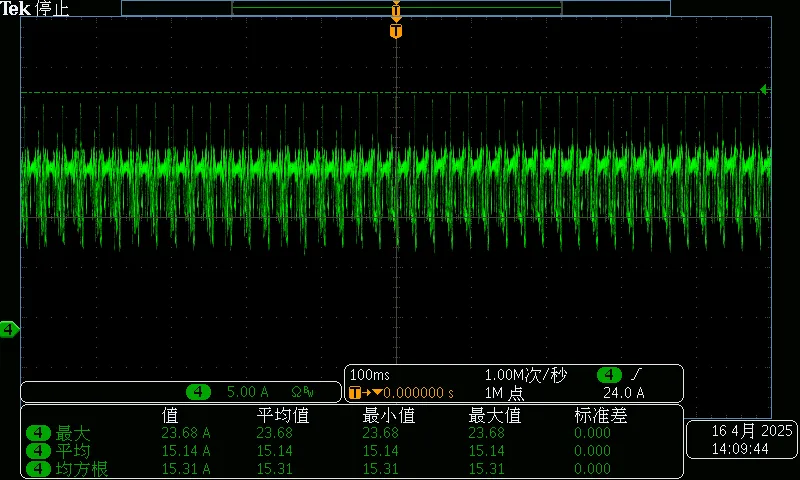Click the 均方根 measurement label
Screen dimensions: 800x480
pyautogui.click(x=82, y=469)
